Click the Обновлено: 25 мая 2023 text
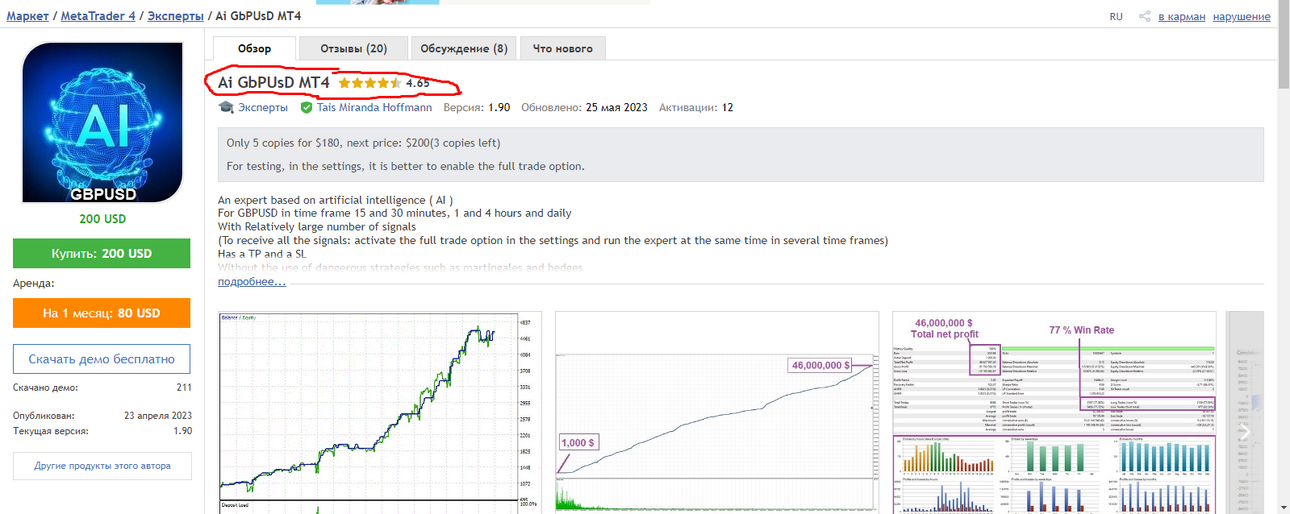Screen dimensions: 1290x514 pyautogui.click(x=584, y=107)
